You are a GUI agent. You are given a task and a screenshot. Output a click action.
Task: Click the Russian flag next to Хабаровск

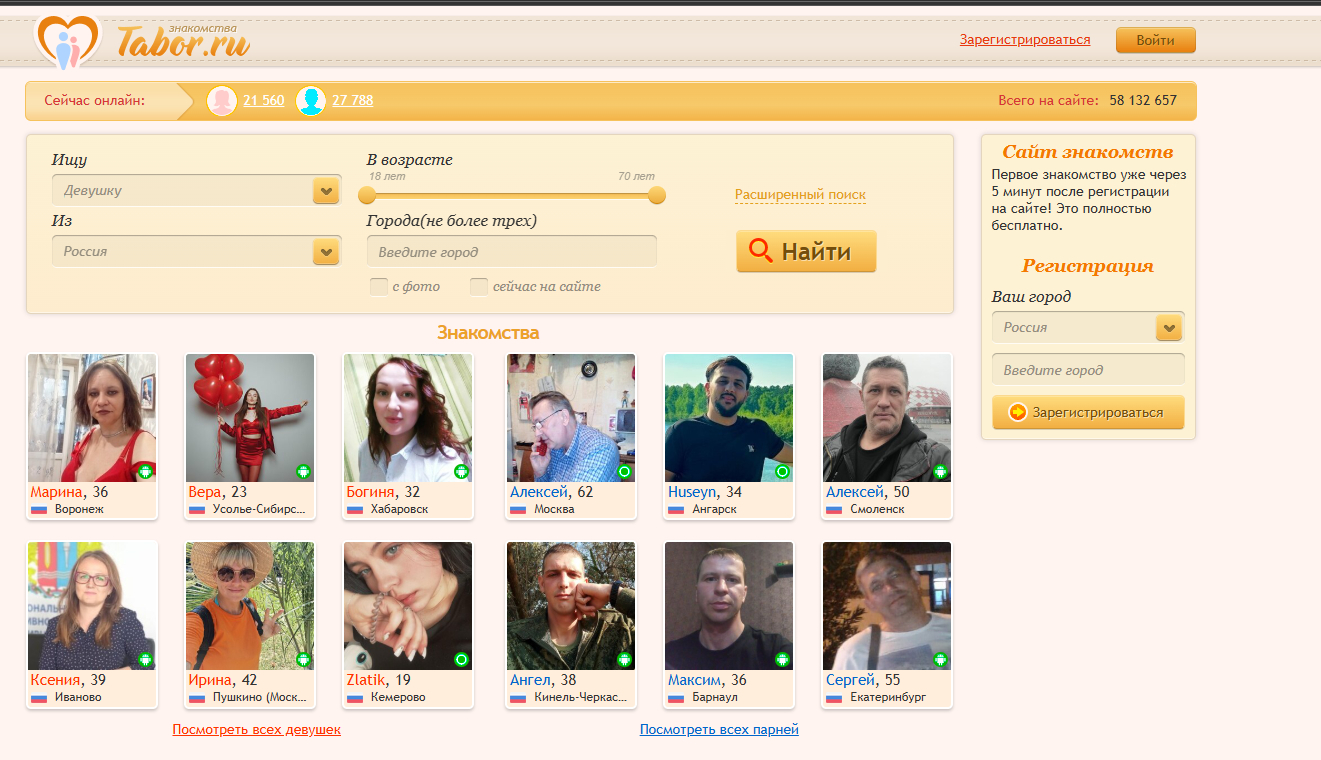pyautogui.click(x=355, y=509)
